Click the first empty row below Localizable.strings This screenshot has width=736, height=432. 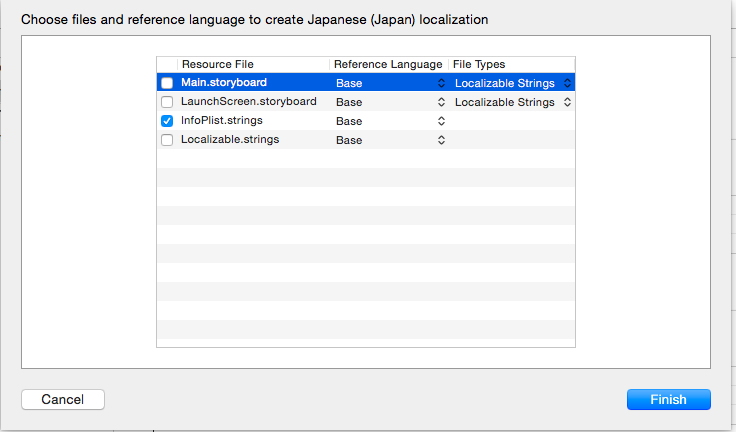[x=365, y=159]
